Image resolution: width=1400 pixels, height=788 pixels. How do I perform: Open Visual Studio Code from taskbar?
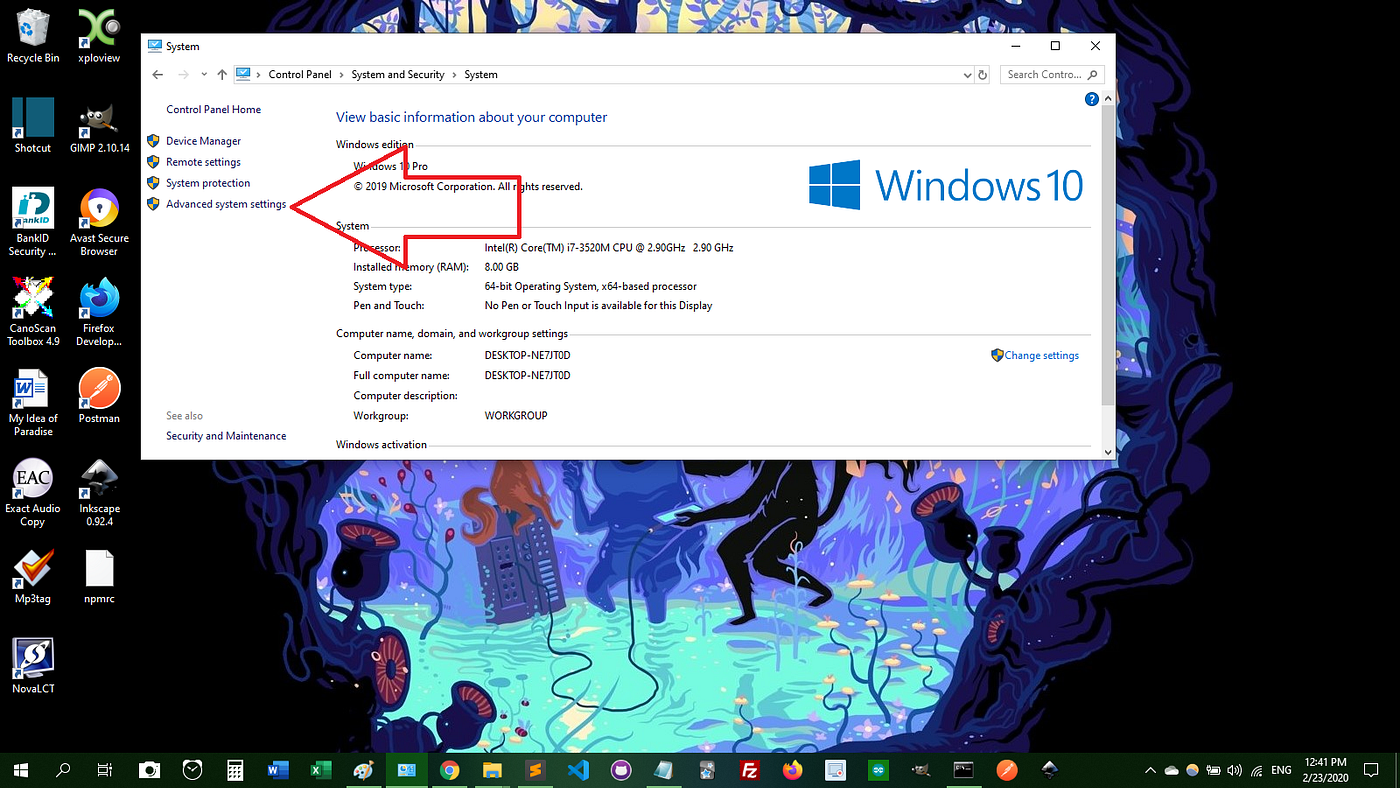[578, 770]
